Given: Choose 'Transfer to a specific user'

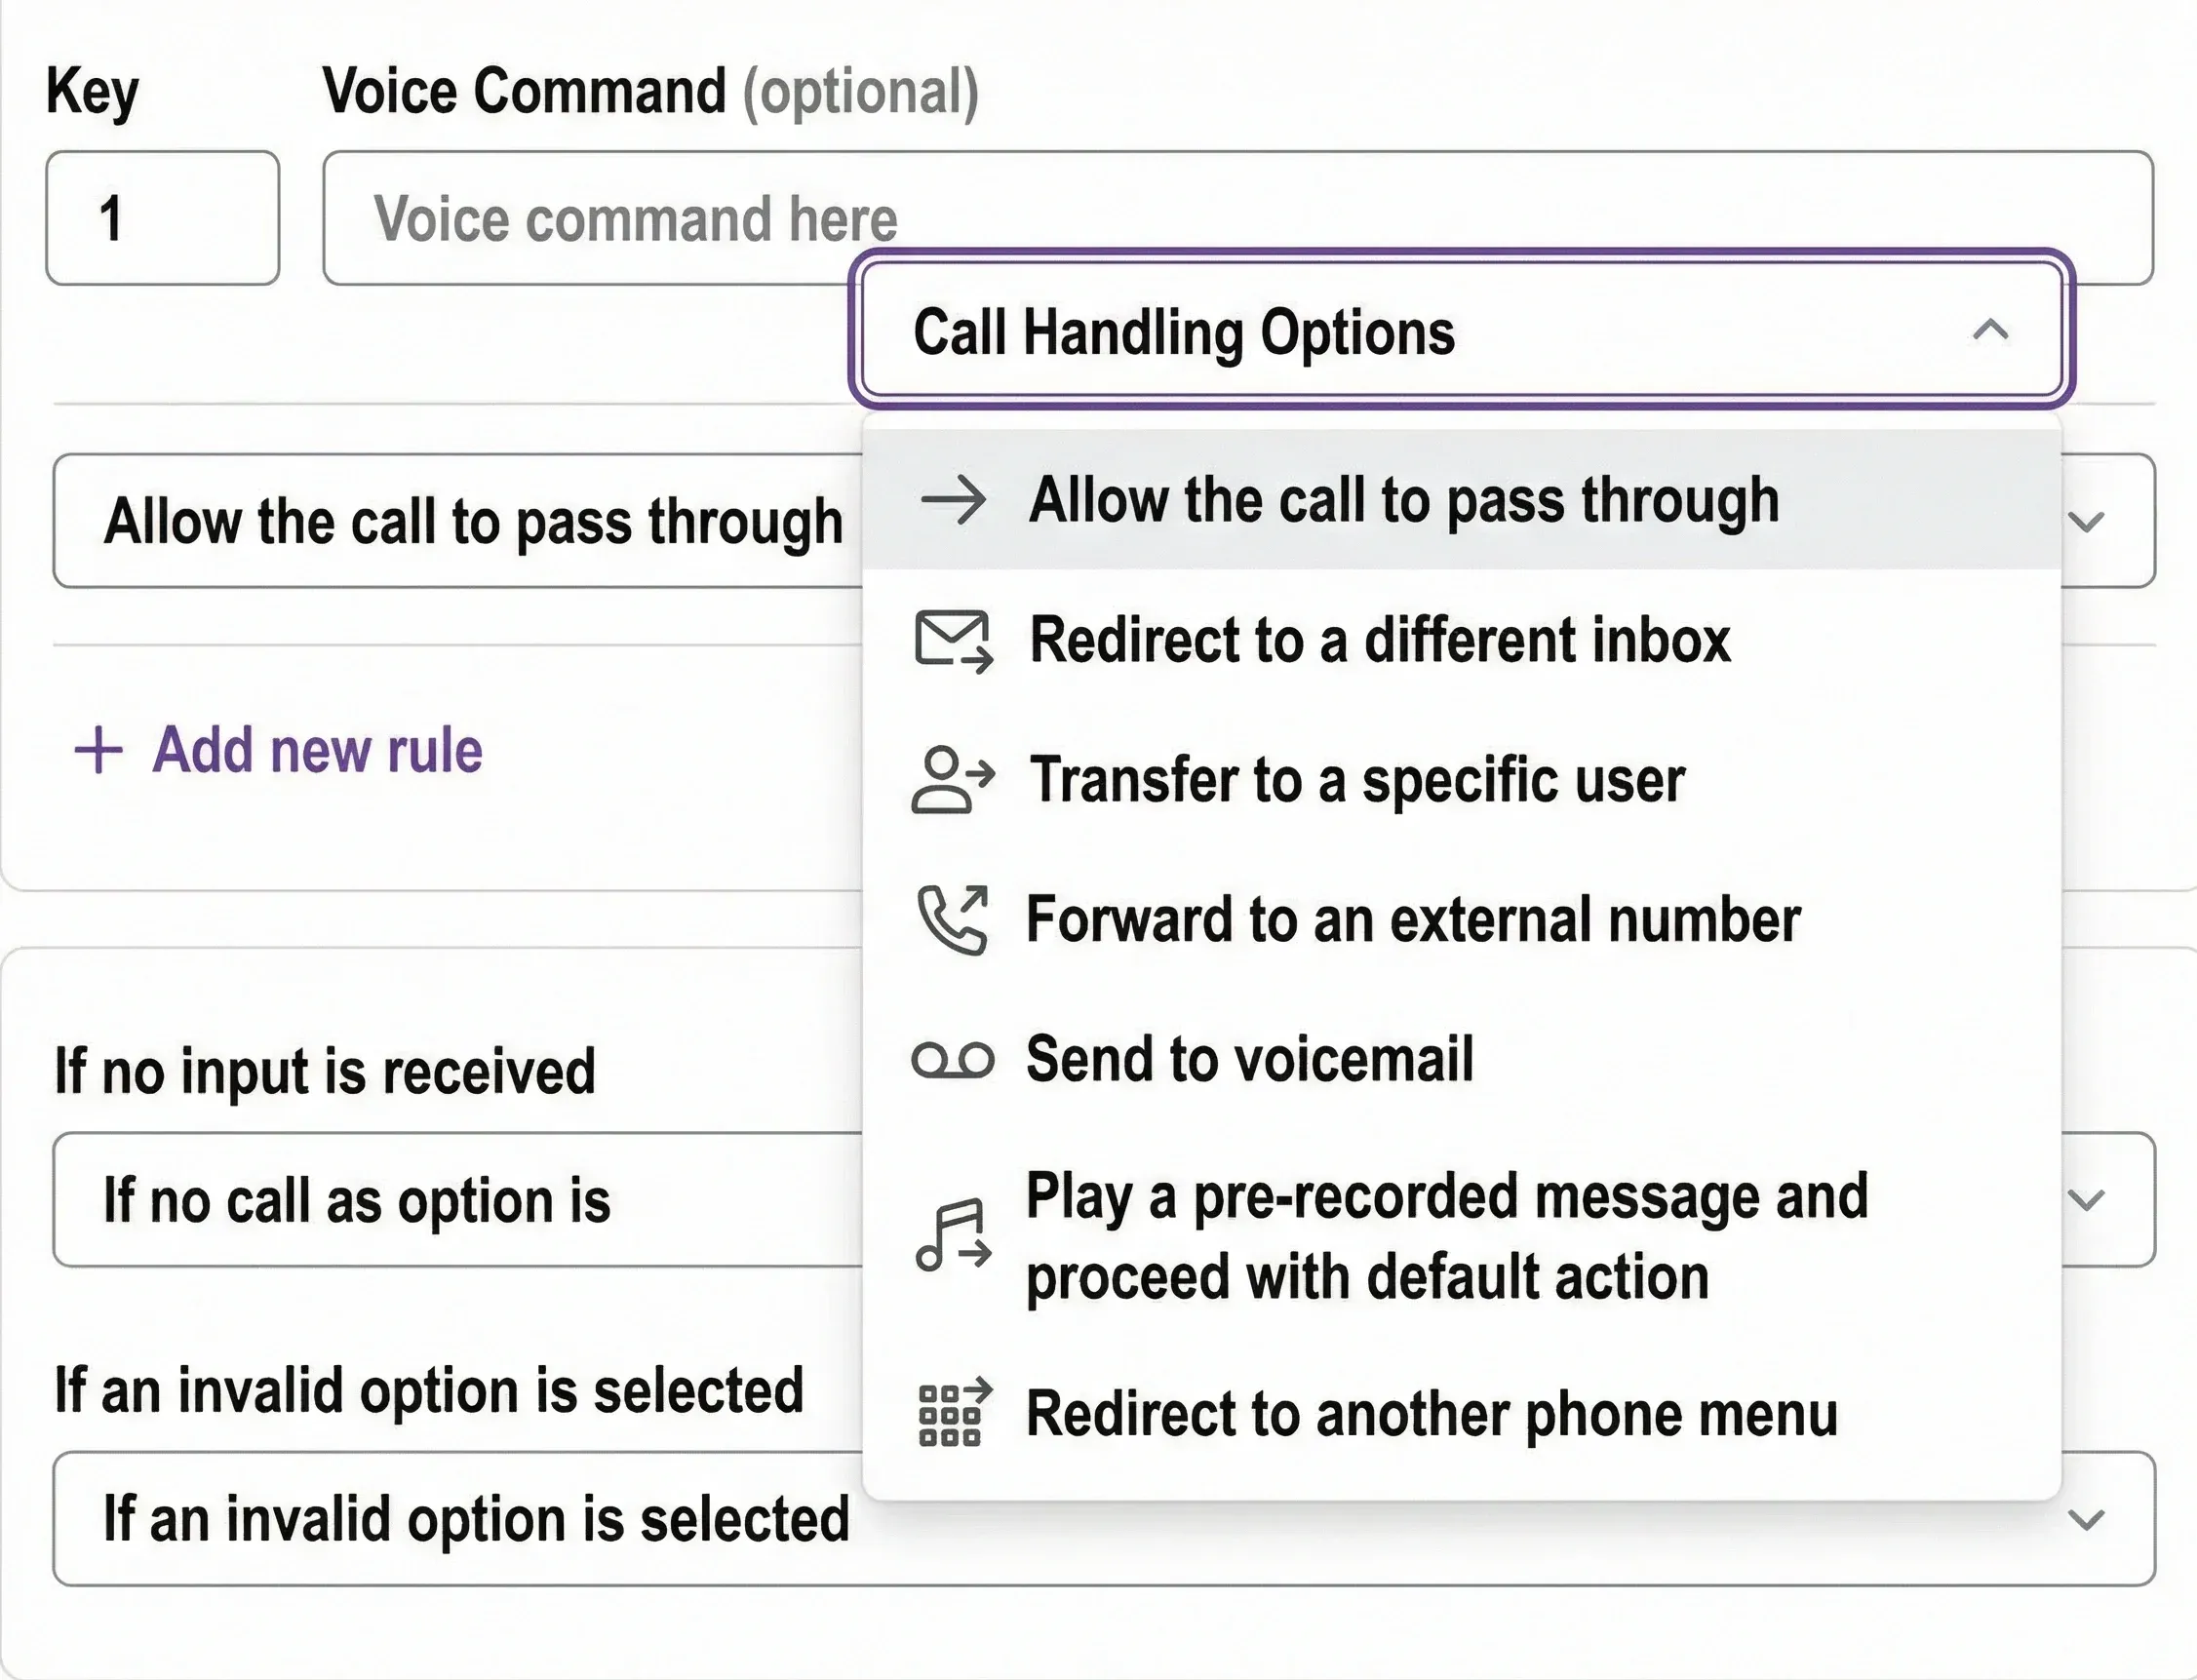Looking at the screenshot, I should point(1357,780).
